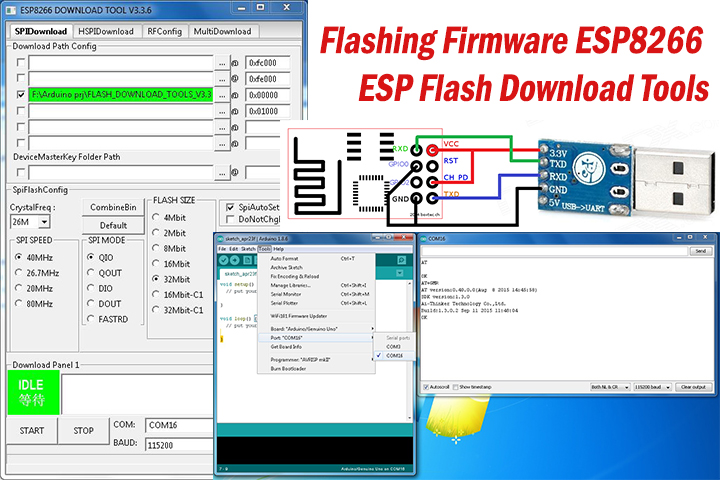720x480 pixels.
Task: Open the Arduino tab options arrow
Action: point(400,273)
